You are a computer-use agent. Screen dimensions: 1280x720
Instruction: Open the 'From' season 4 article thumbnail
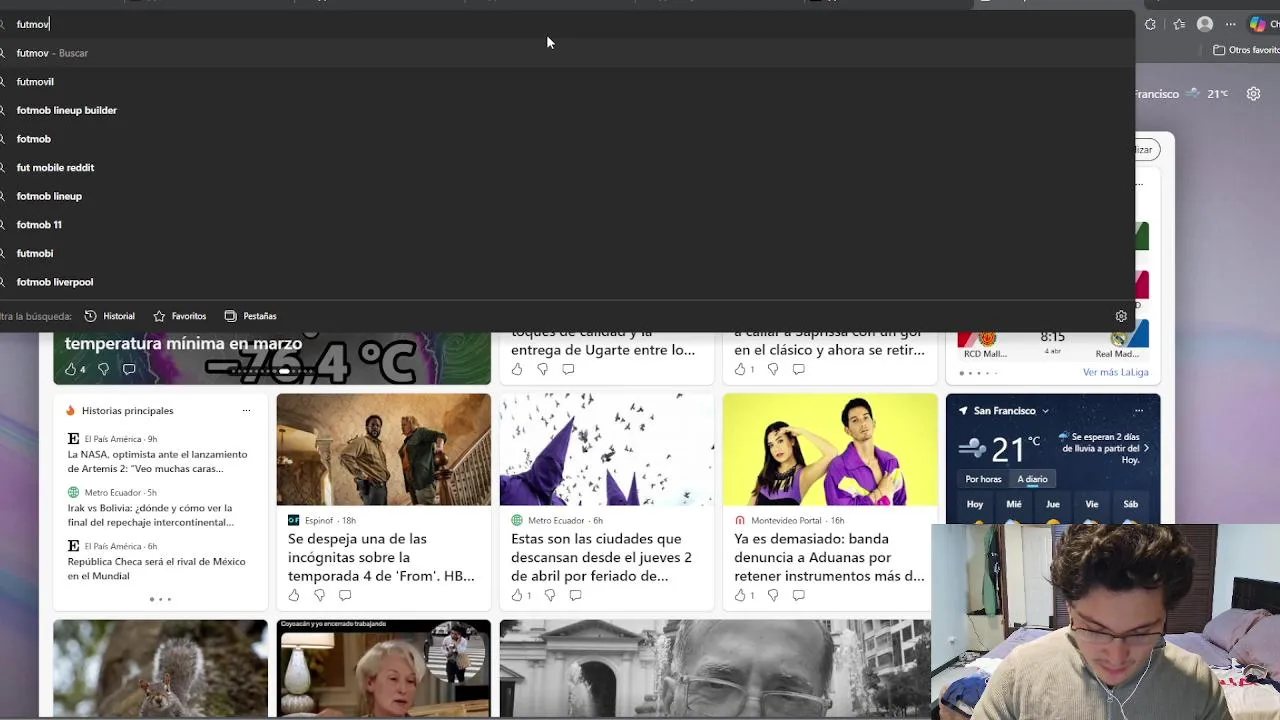[x=384, y=450]
